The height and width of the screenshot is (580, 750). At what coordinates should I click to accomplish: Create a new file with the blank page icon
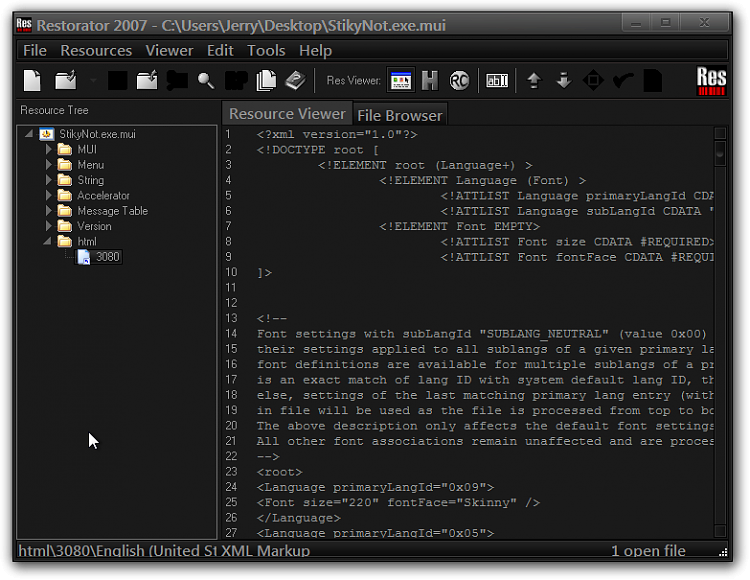(32, 80)
